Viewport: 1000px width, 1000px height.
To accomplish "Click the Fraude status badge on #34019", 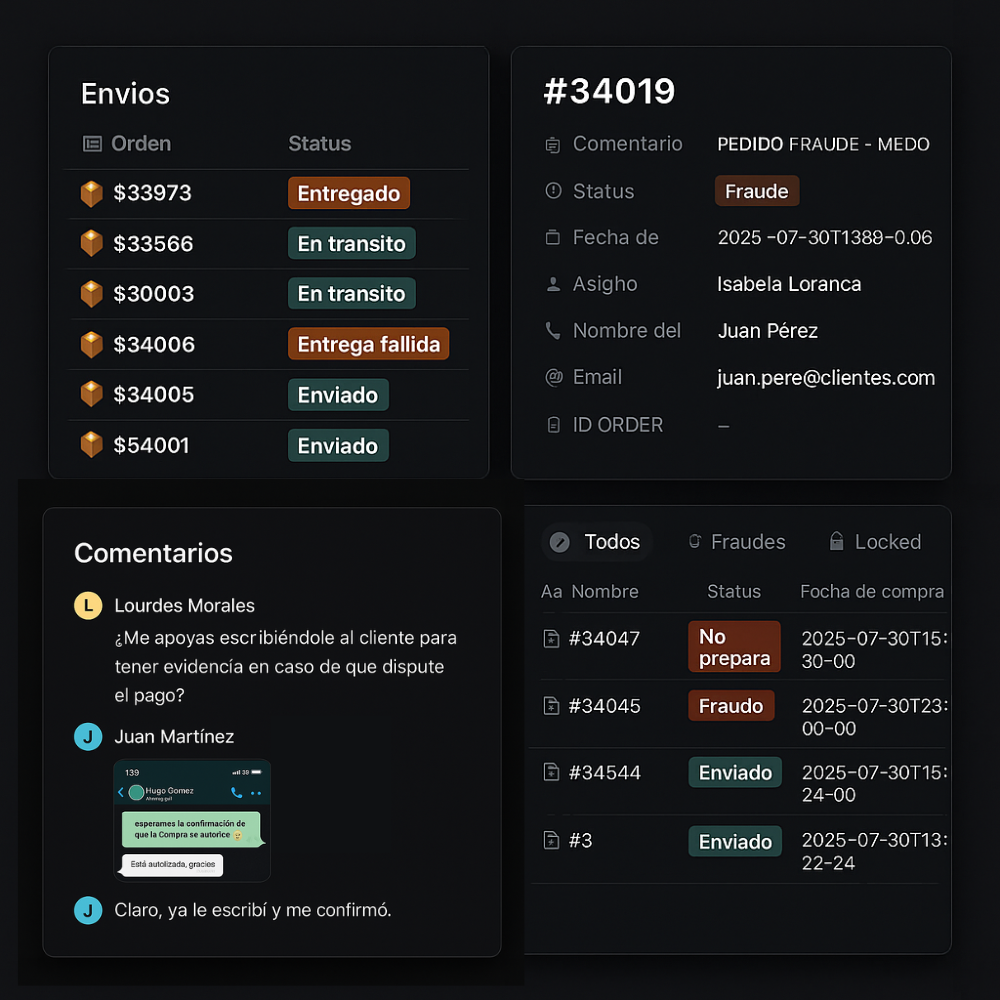I will (757, 191).
